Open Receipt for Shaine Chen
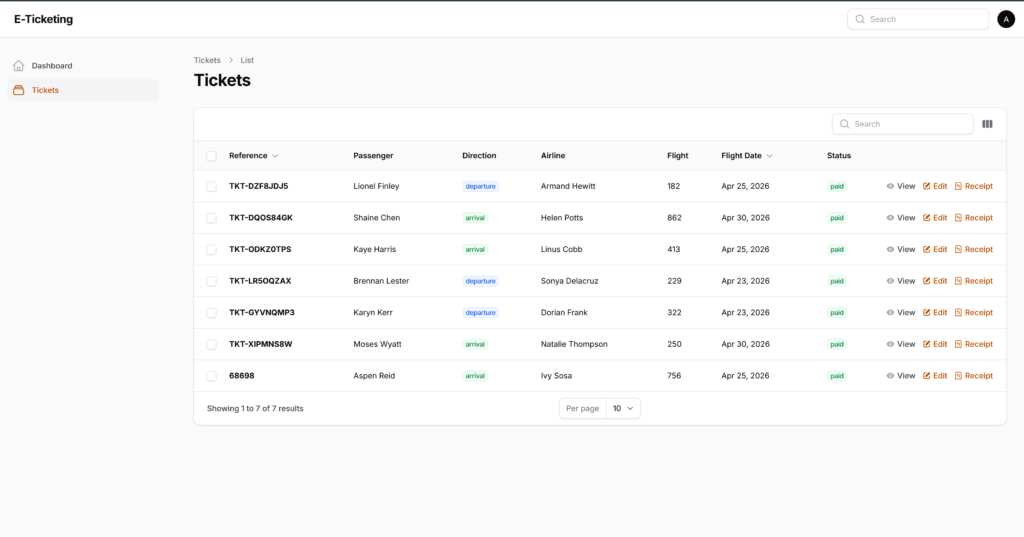The height and width of the screenshot is (537, 1024). [x=974, y=218]
